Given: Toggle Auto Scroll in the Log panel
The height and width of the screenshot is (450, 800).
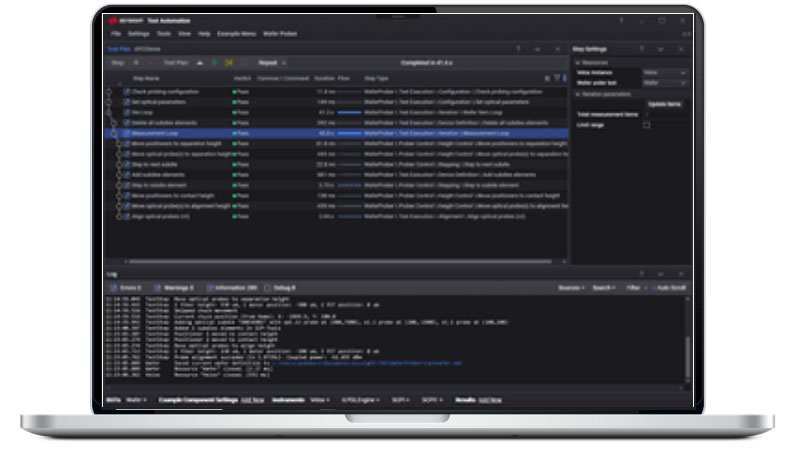Looking at the screenshot, I should 669,288.
